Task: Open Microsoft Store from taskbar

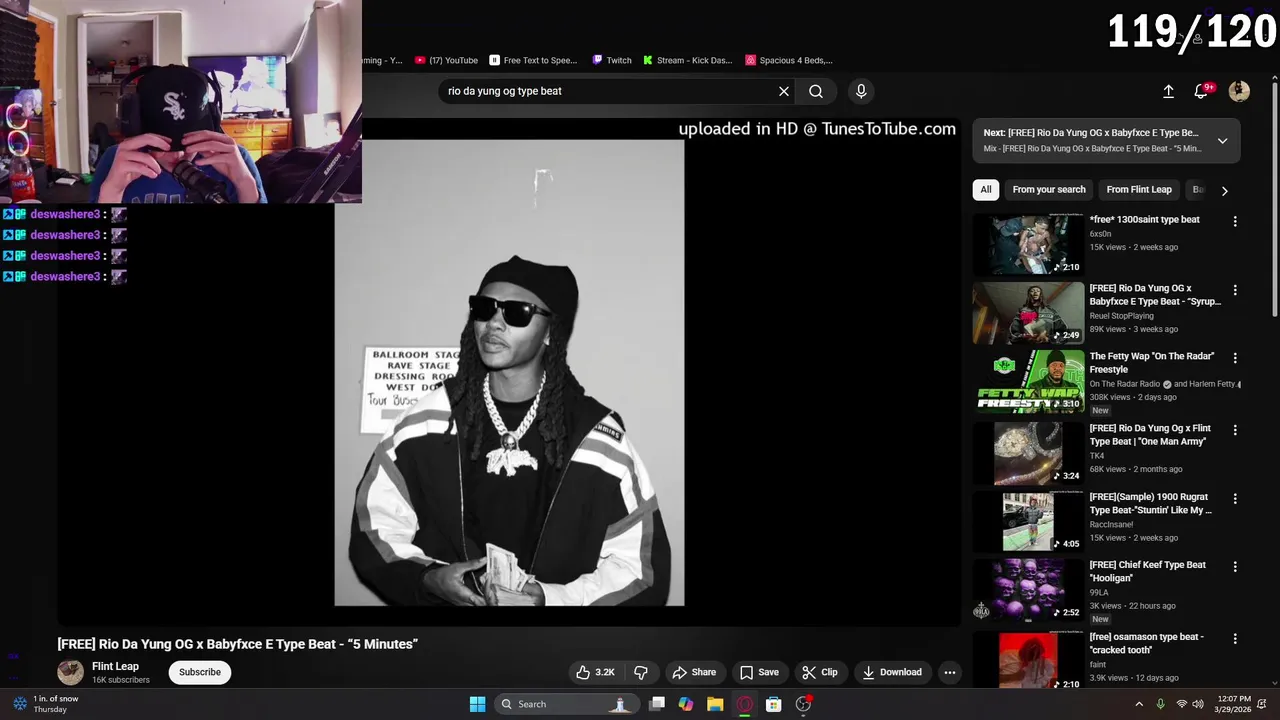Action: [x=773, y=704]
